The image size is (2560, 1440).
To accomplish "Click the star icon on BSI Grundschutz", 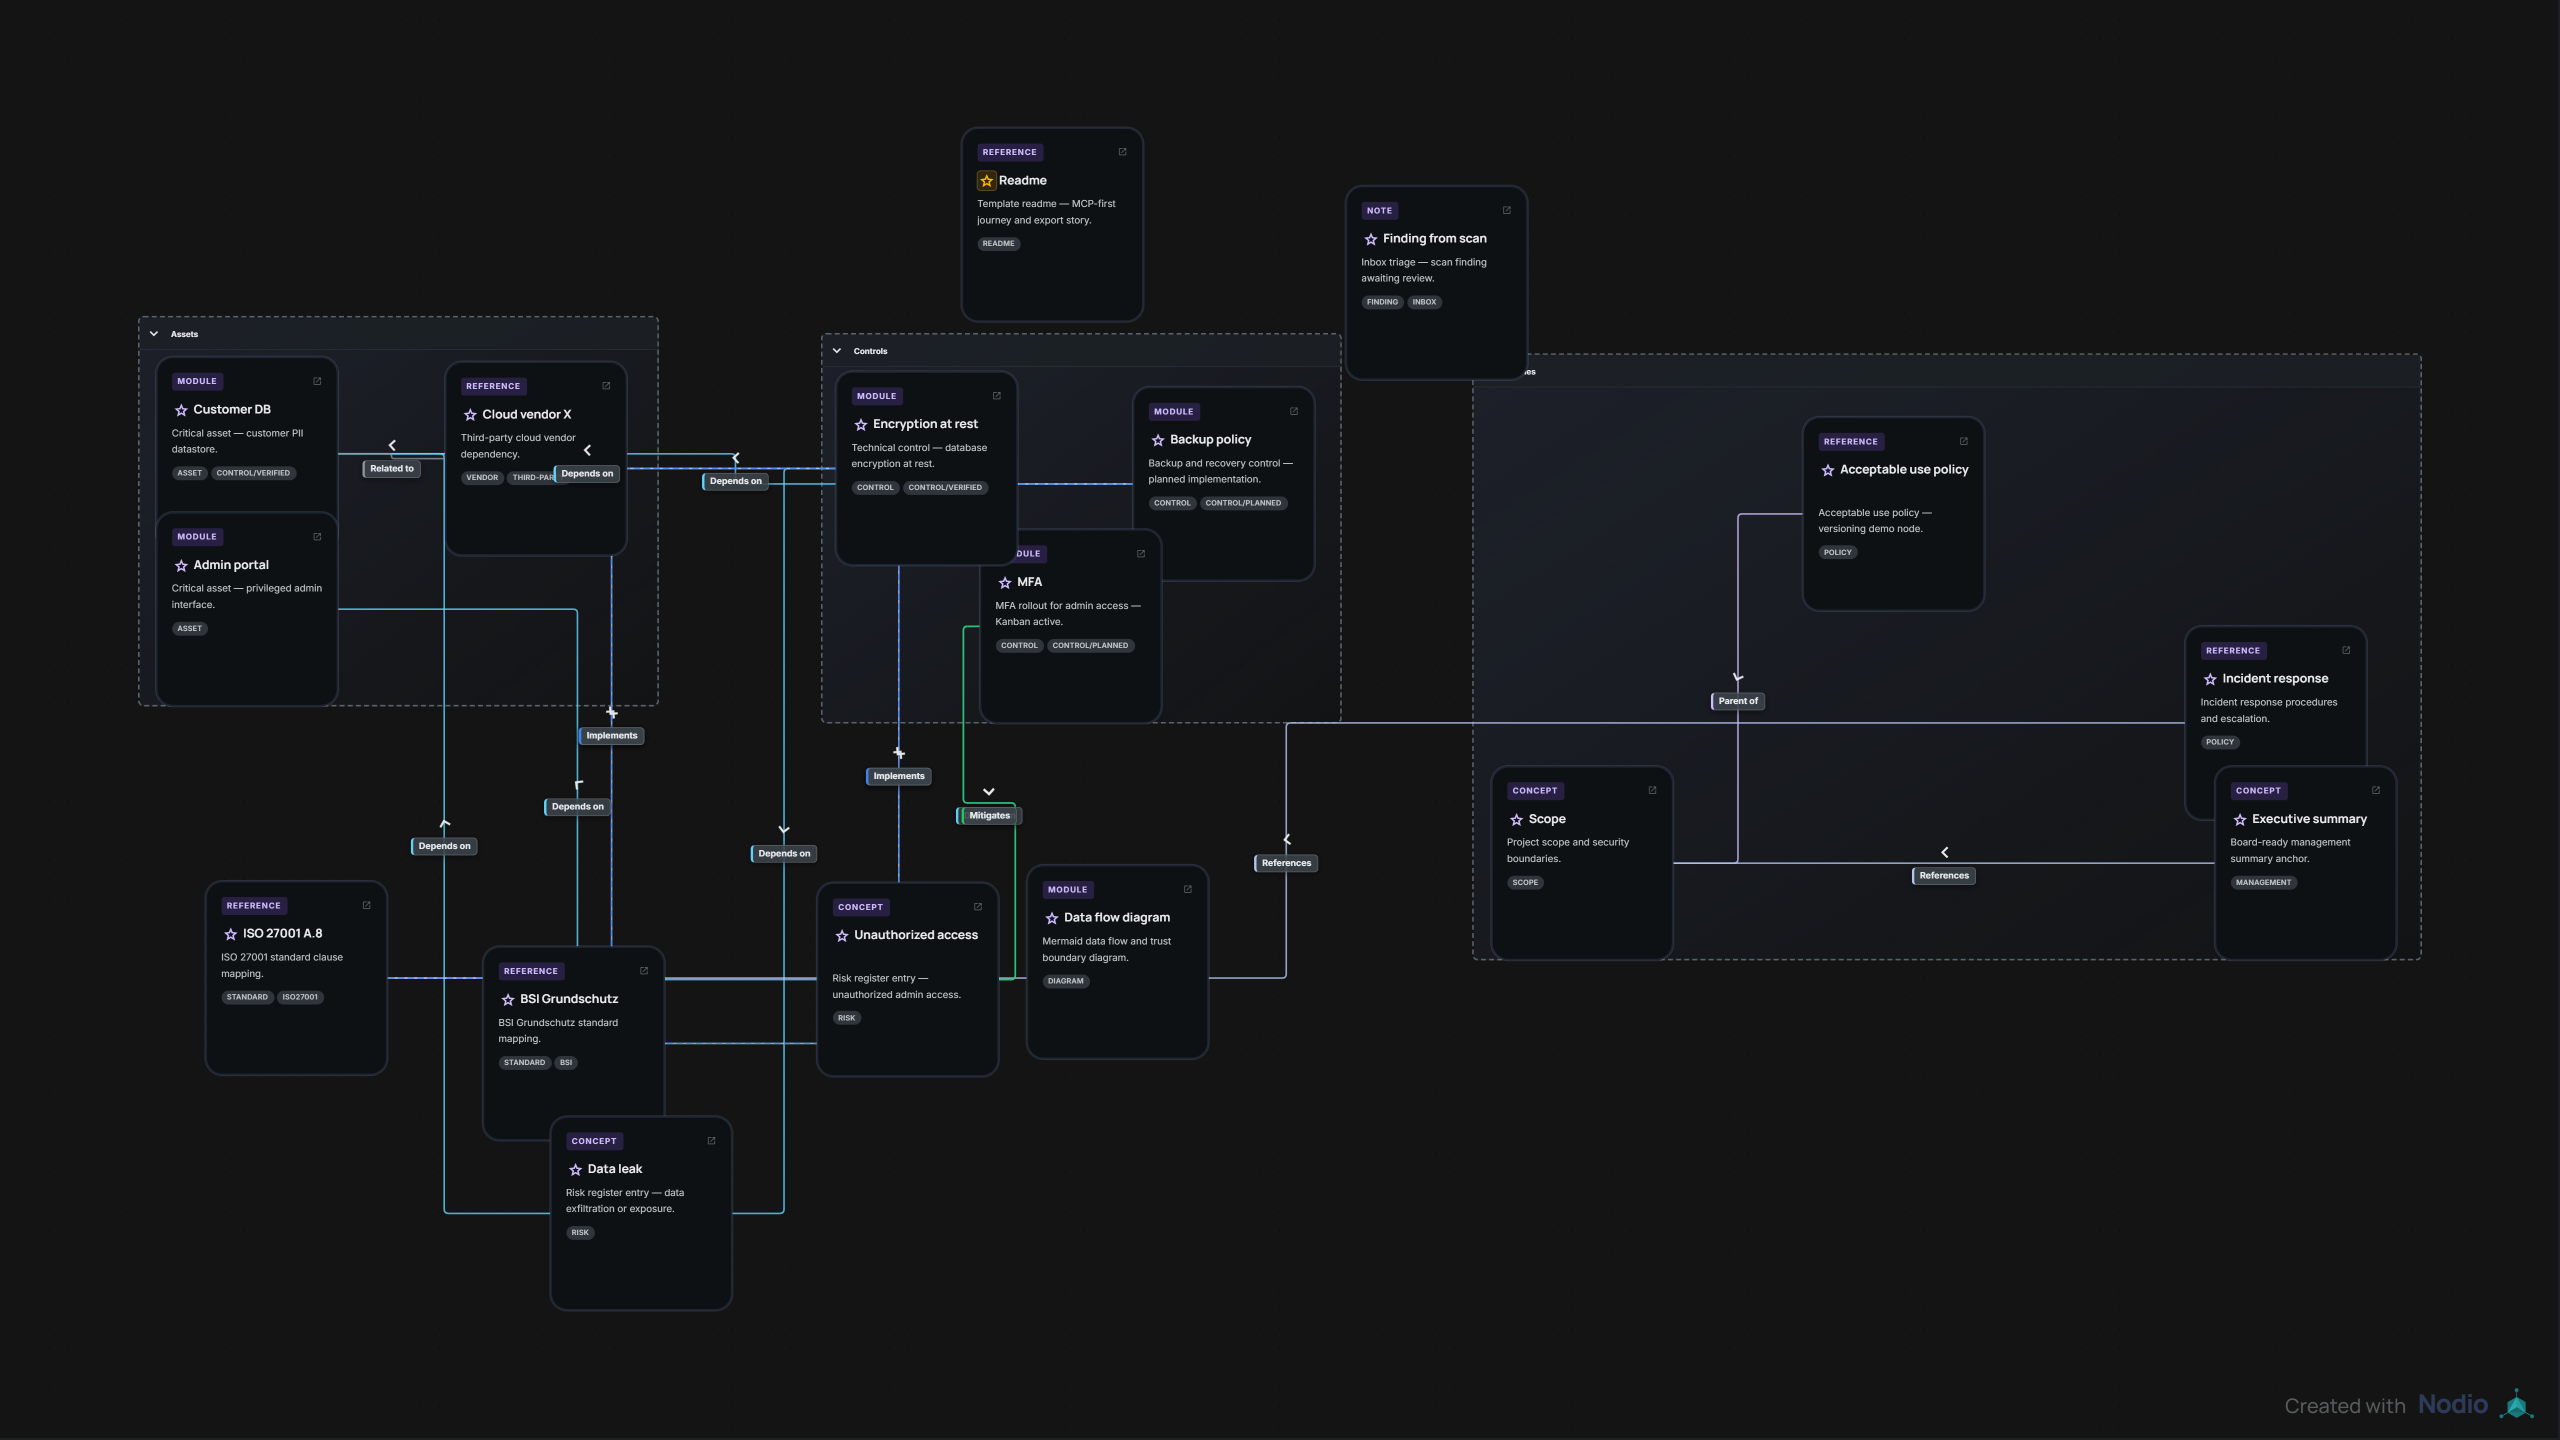I will [x=508, y=1000].
